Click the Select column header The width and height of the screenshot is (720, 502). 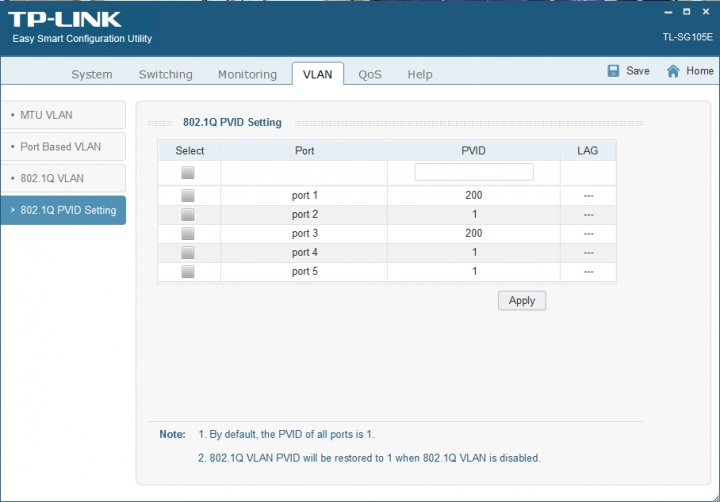click(x=190, y=151)
